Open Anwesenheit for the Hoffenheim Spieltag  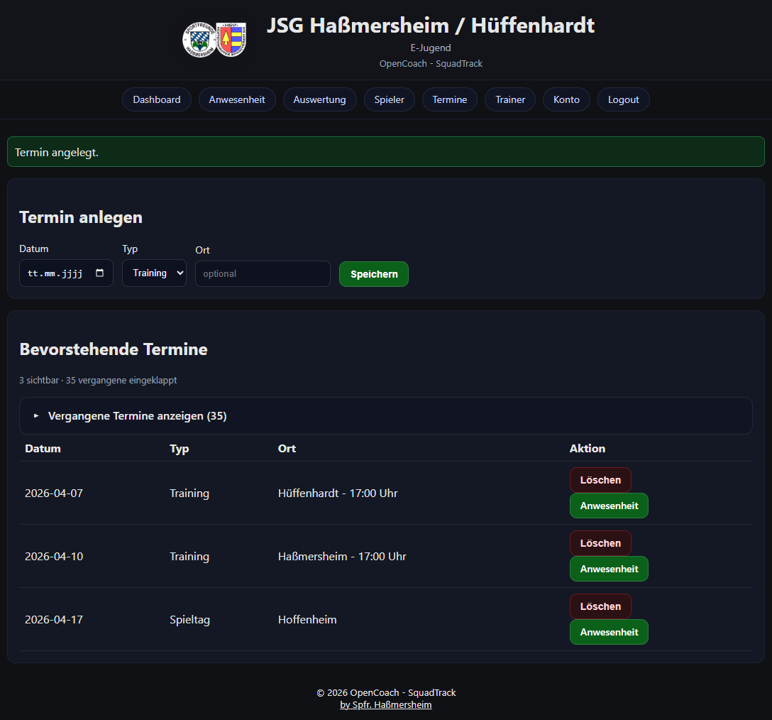click(609, 632)
